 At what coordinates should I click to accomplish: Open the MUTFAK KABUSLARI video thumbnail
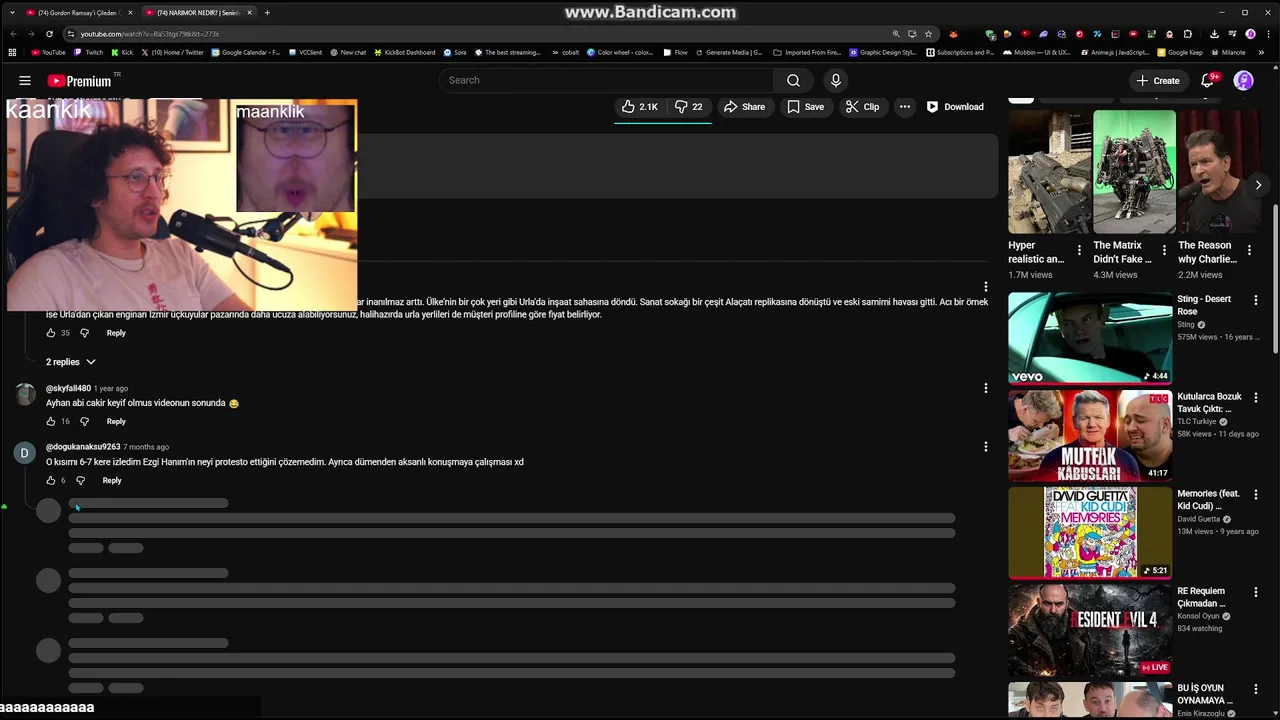point(1090,435)
